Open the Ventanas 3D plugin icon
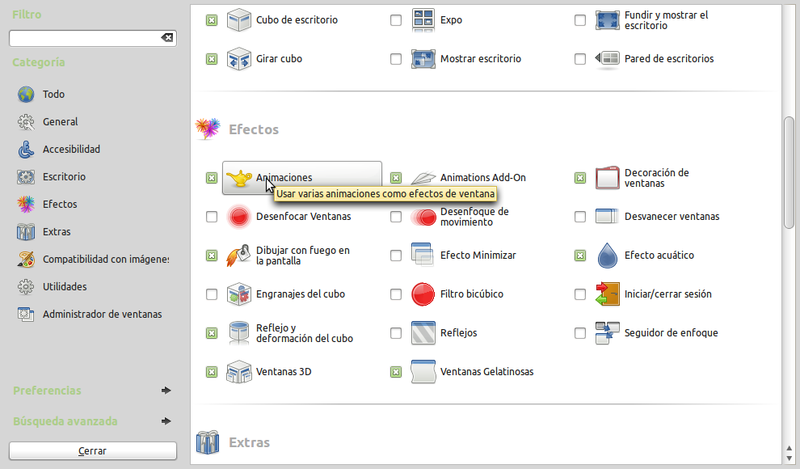 click(x=240, y=372)
